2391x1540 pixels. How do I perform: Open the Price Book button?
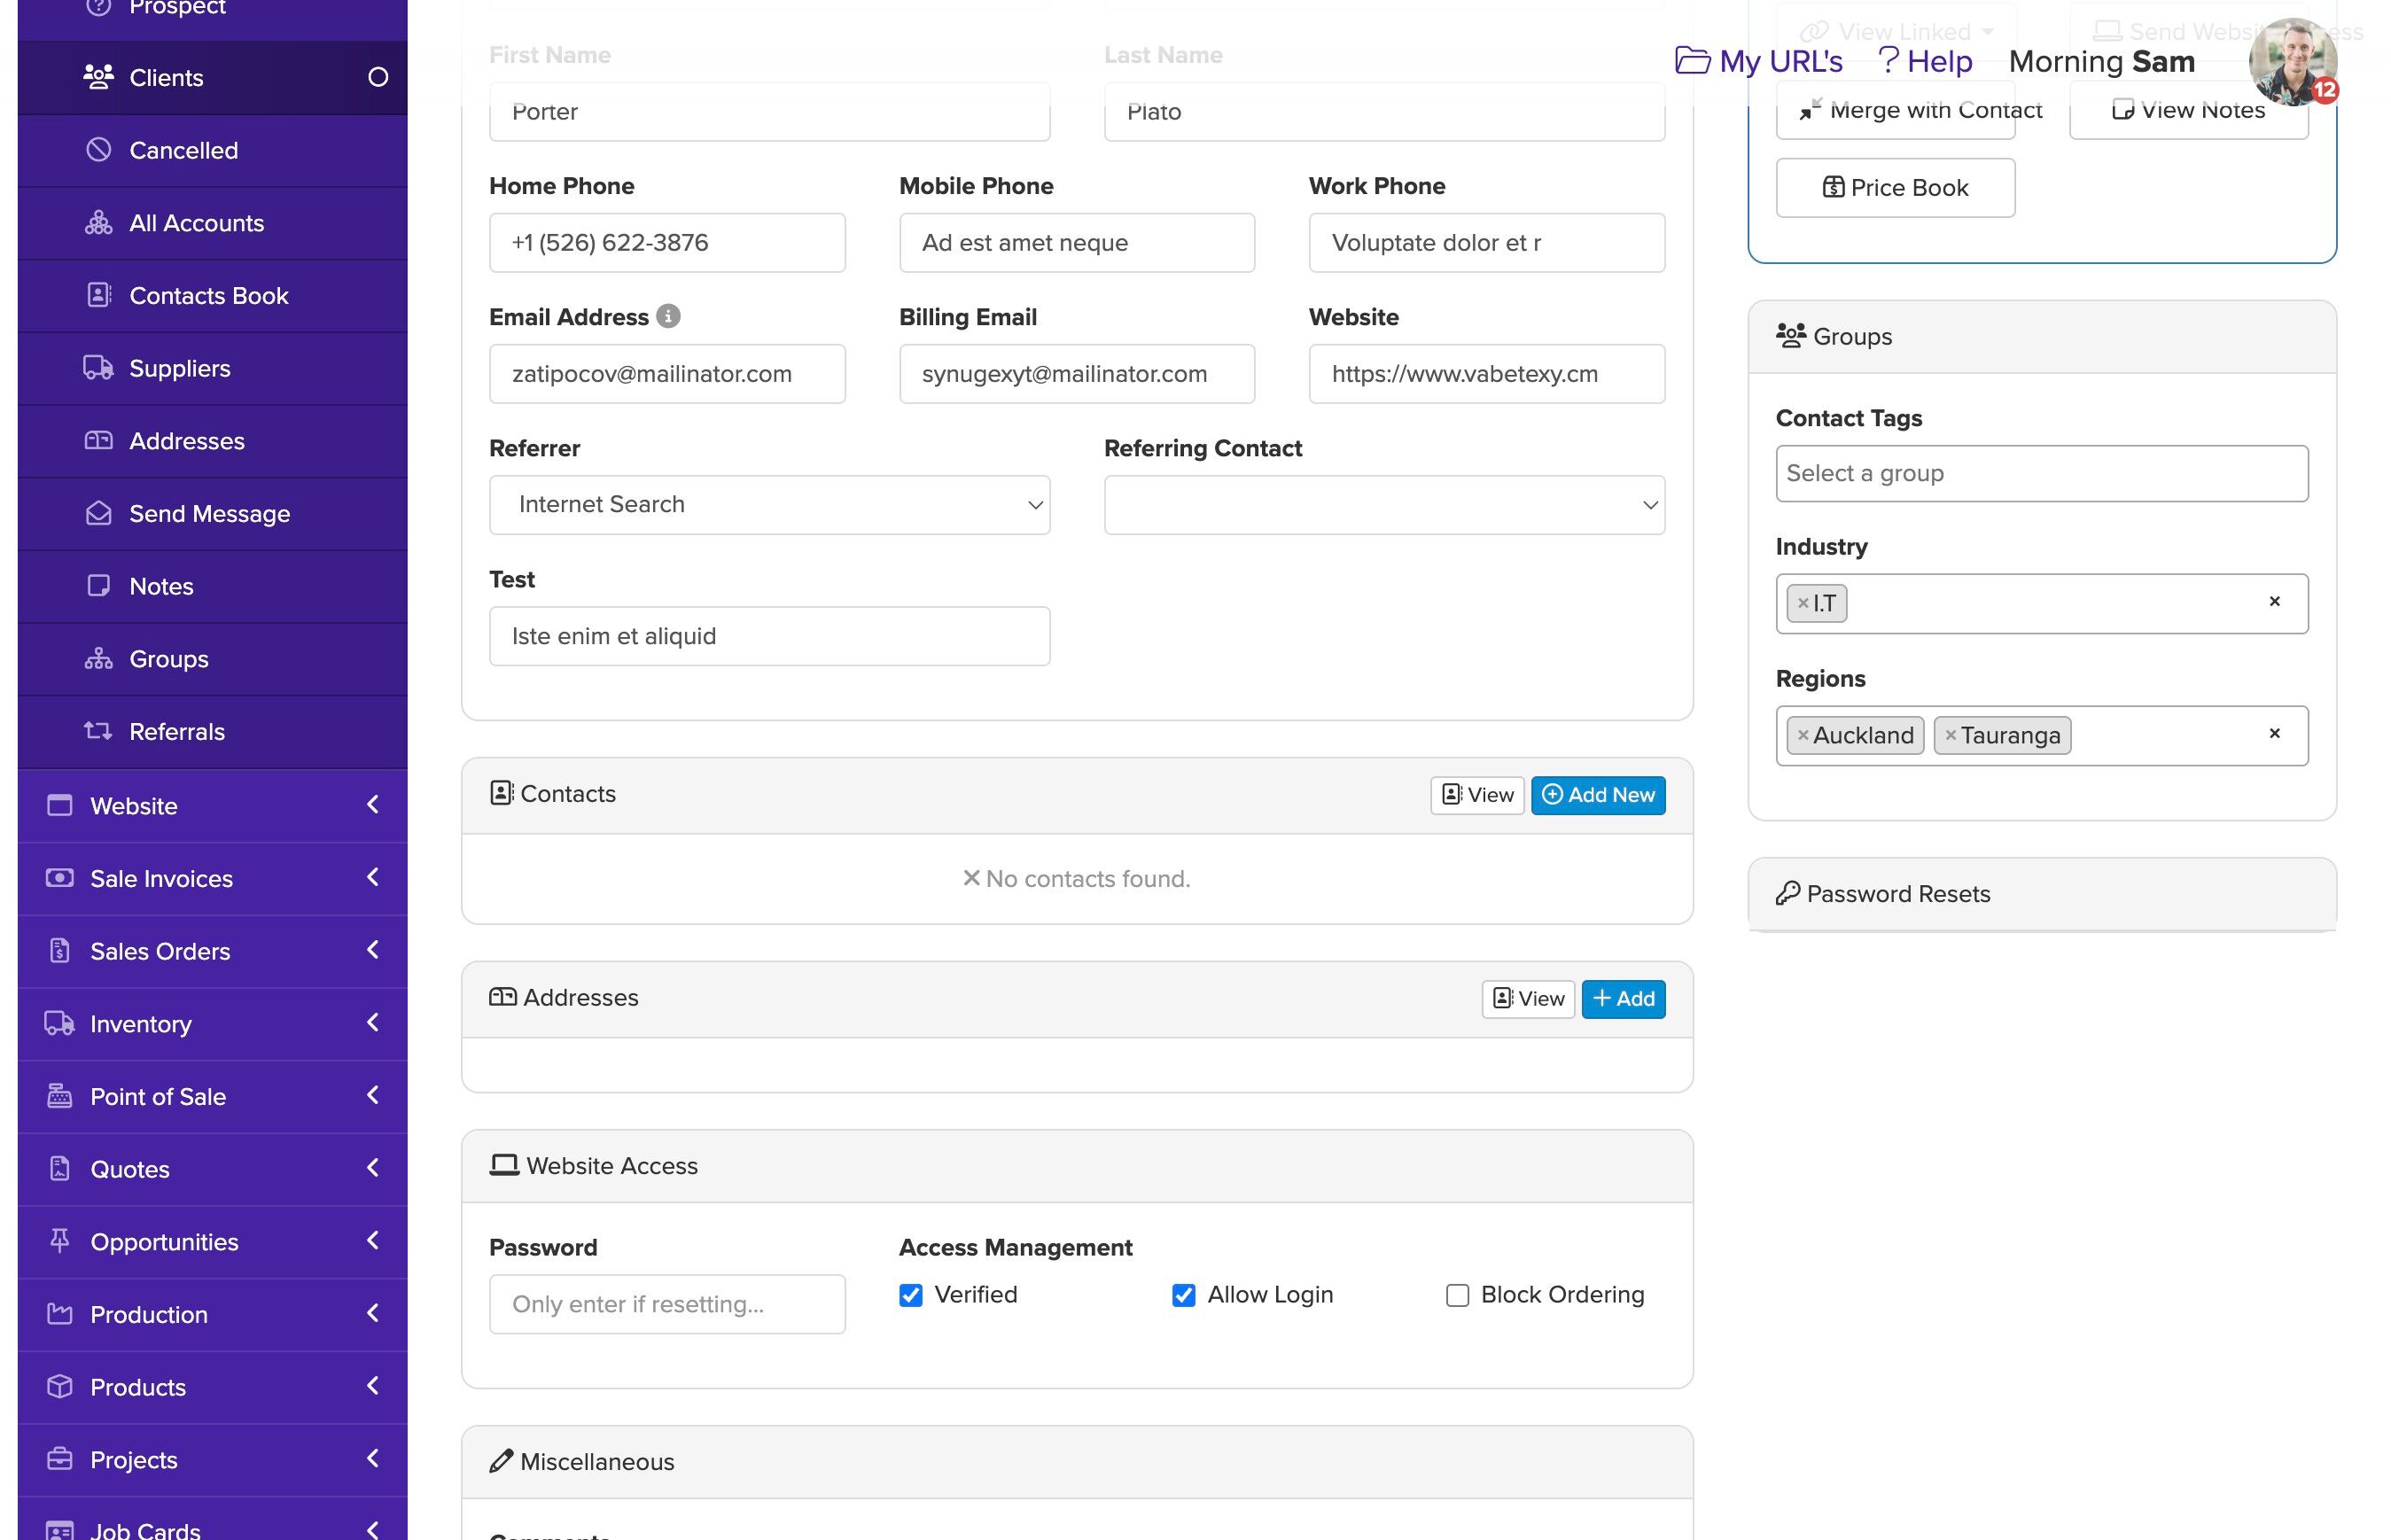[x=1894, y=188]
